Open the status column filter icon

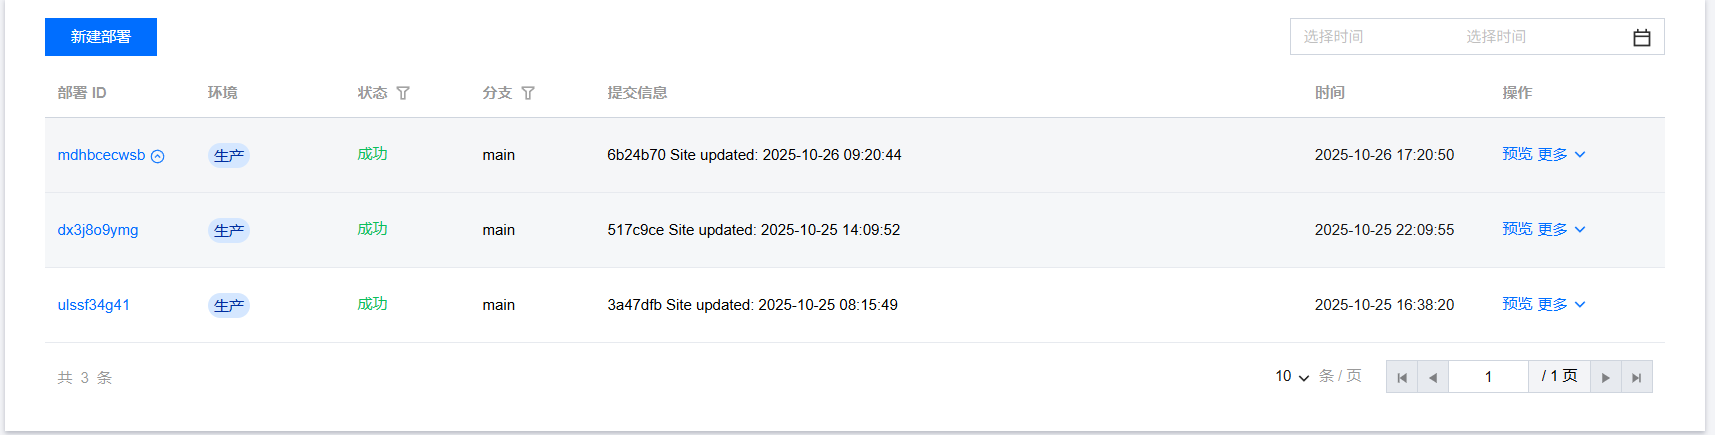tap(403, 93)
